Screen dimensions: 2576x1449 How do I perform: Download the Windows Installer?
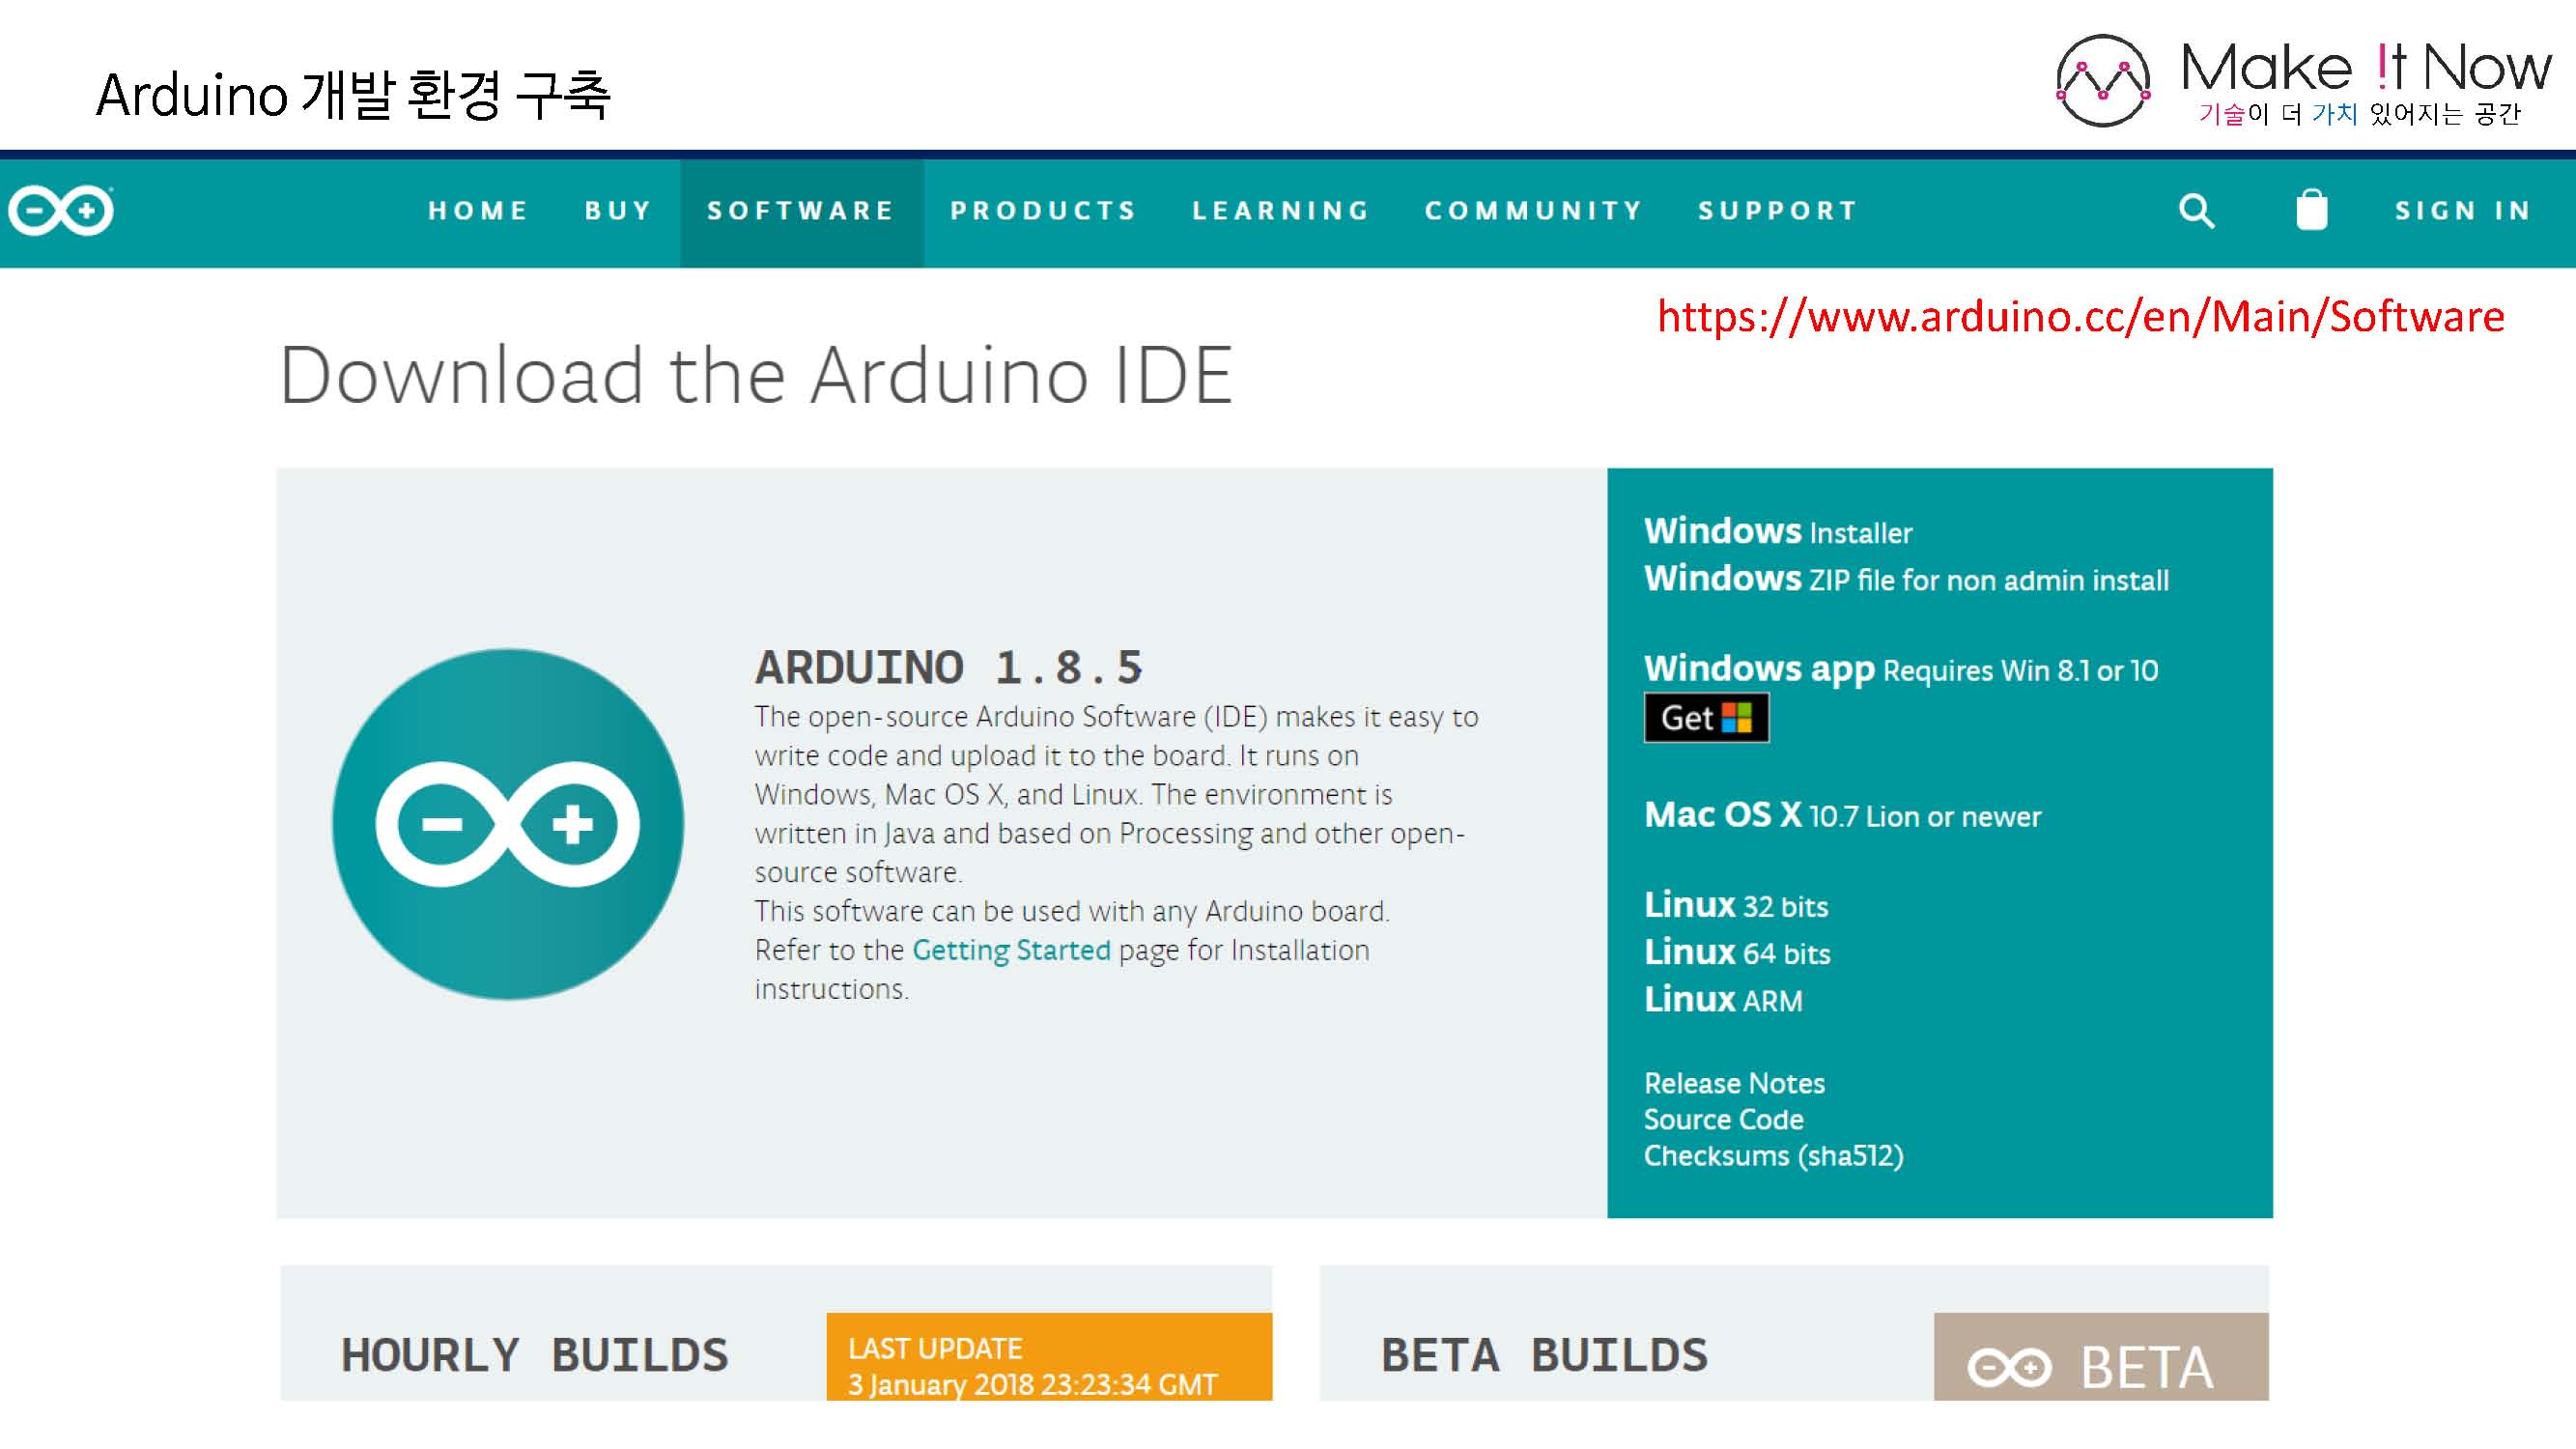pyautogui.click(x=1778, y=531)
